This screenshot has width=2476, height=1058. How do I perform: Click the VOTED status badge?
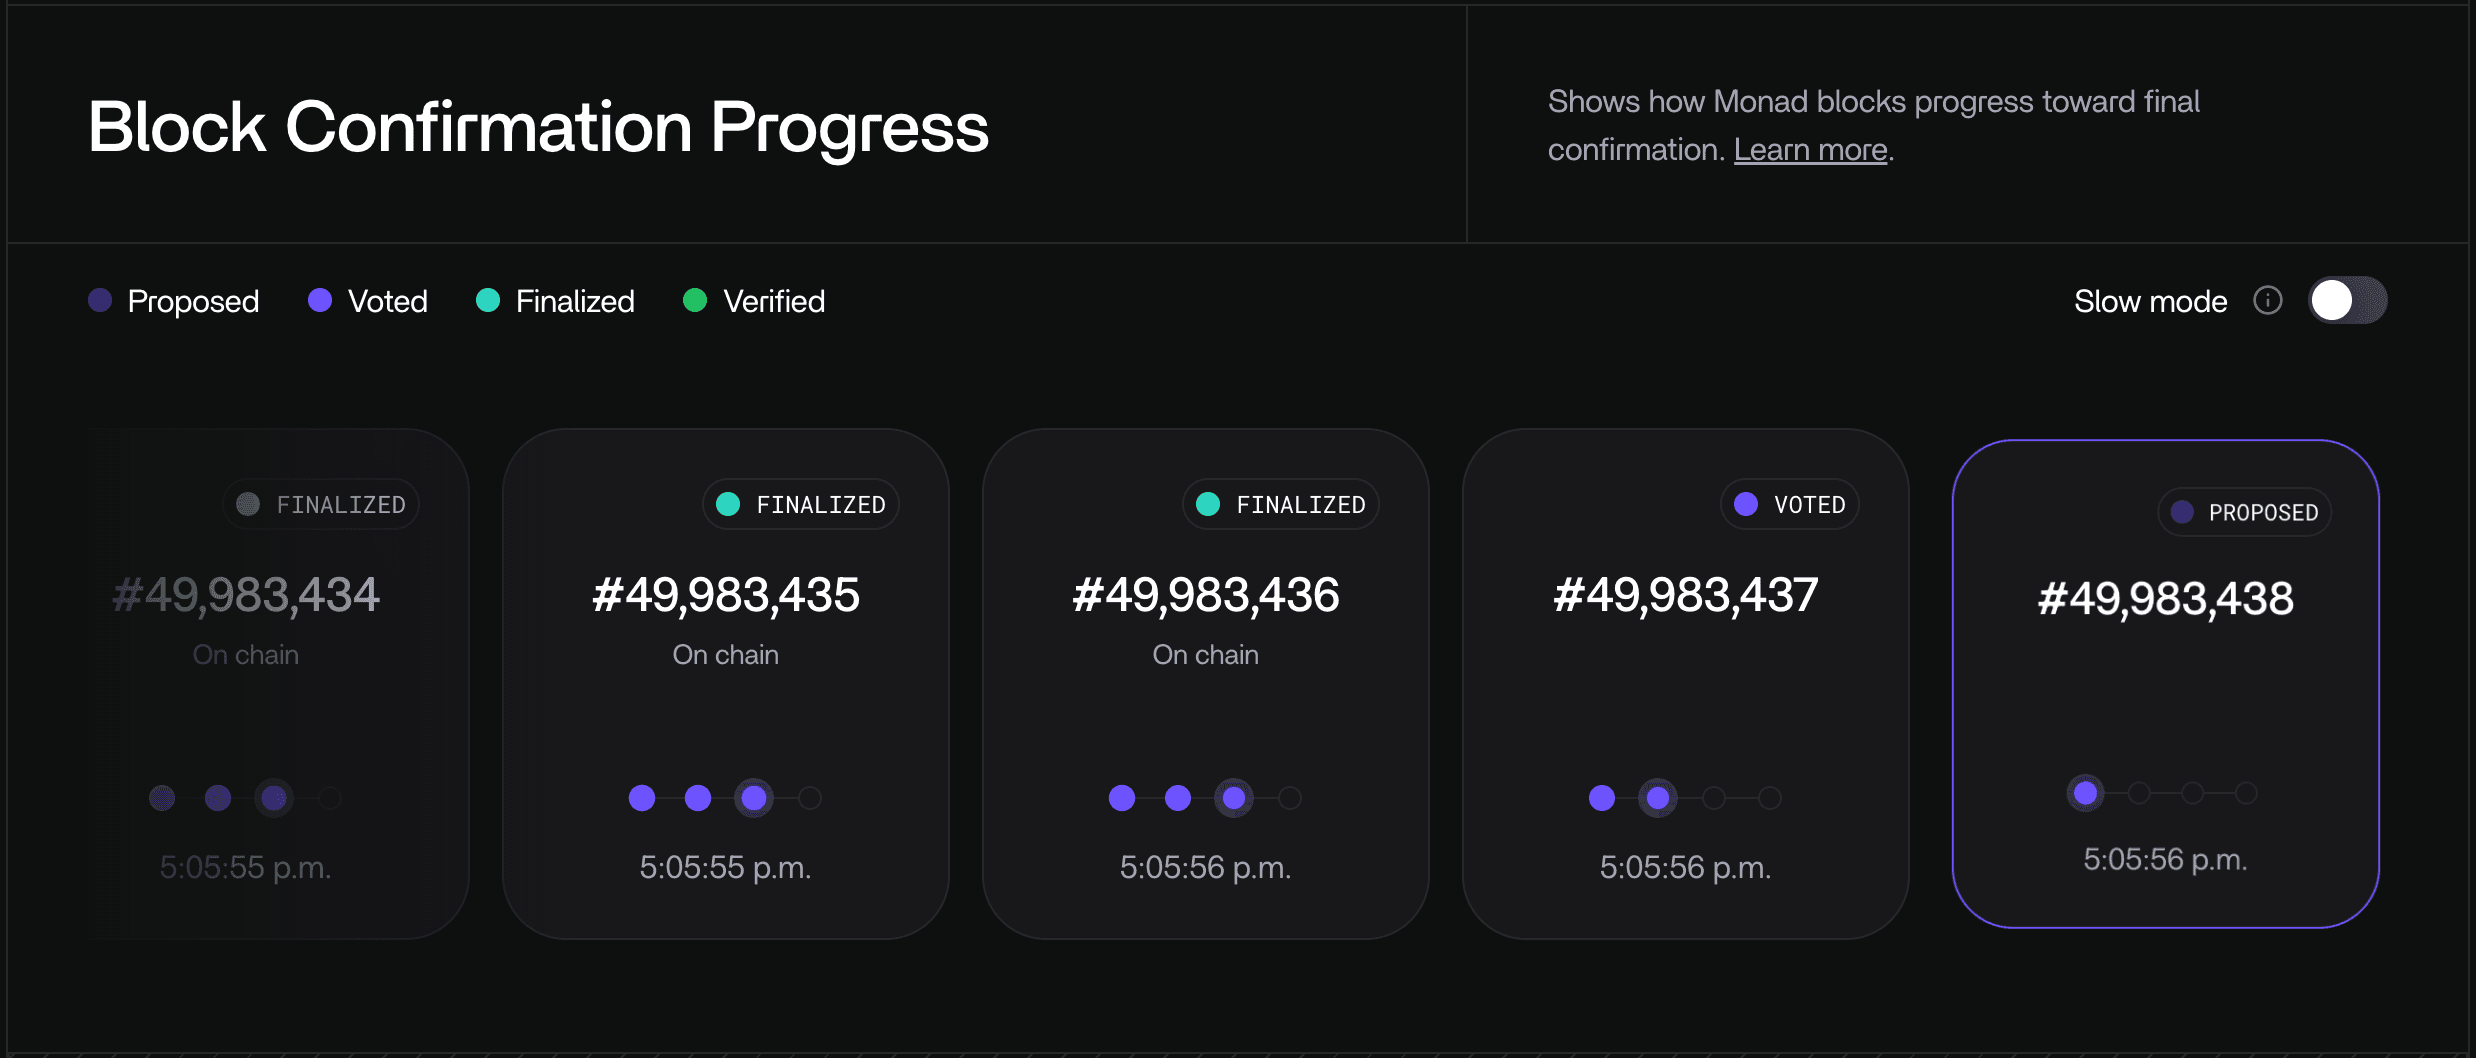point(1790,504)
